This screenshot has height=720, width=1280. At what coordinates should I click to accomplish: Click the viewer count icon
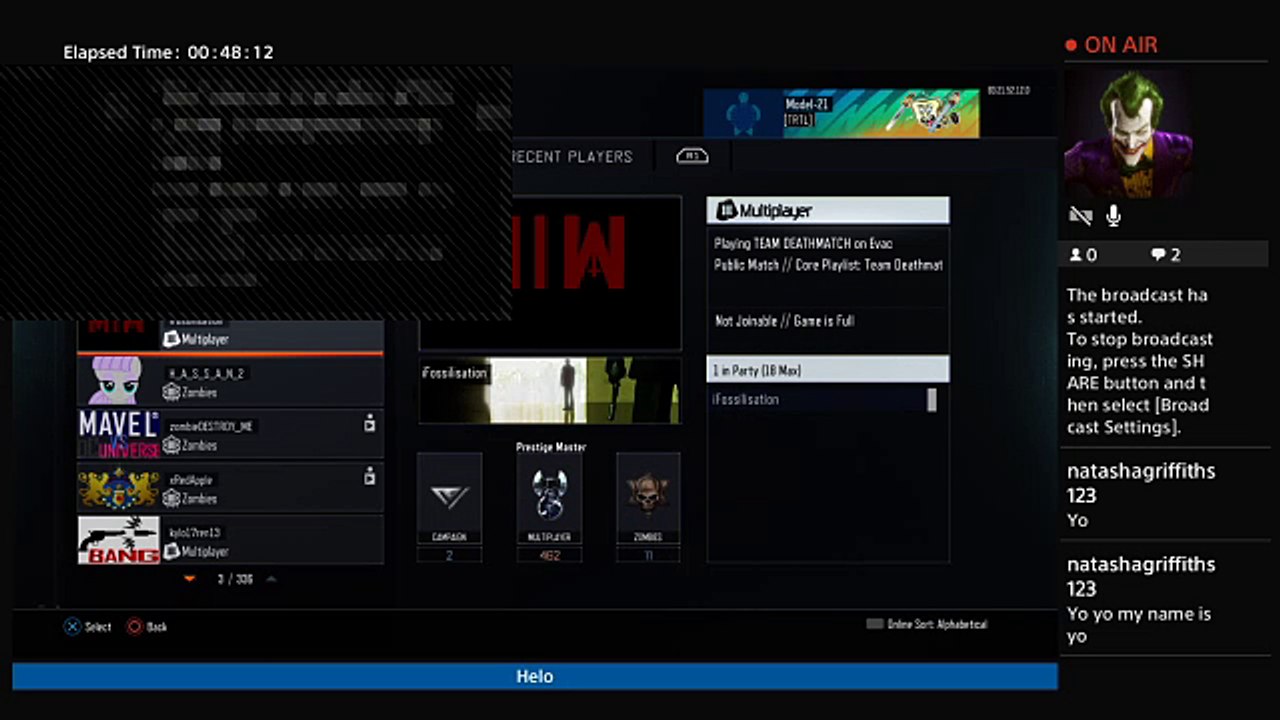click(1076, 255)
